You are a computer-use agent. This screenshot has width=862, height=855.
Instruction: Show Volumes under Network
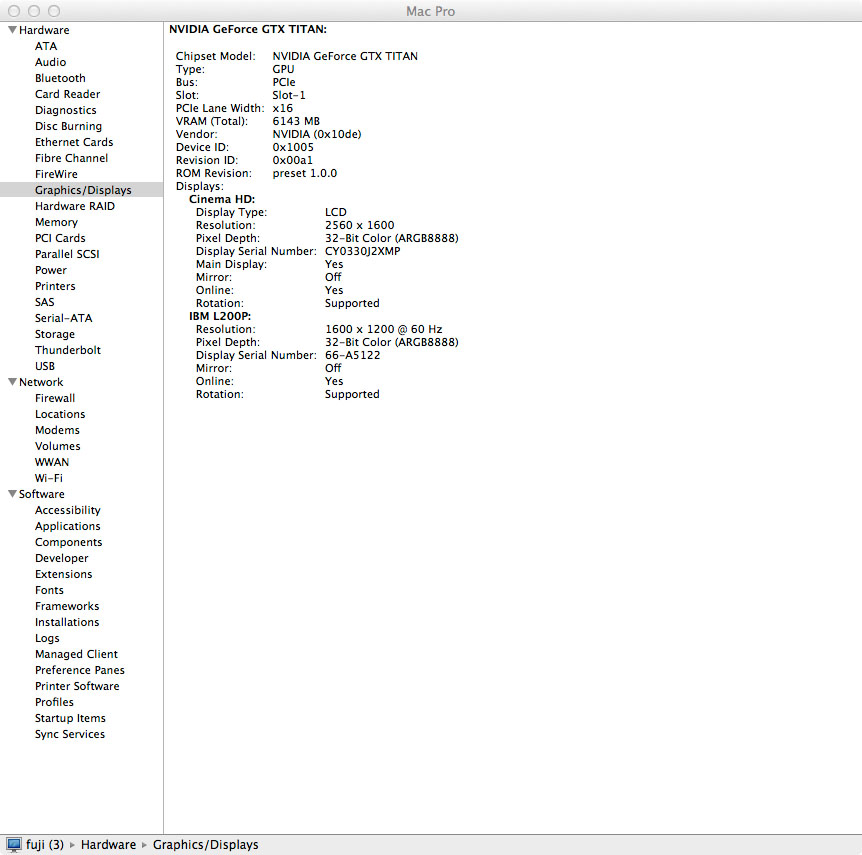(57, 446)
